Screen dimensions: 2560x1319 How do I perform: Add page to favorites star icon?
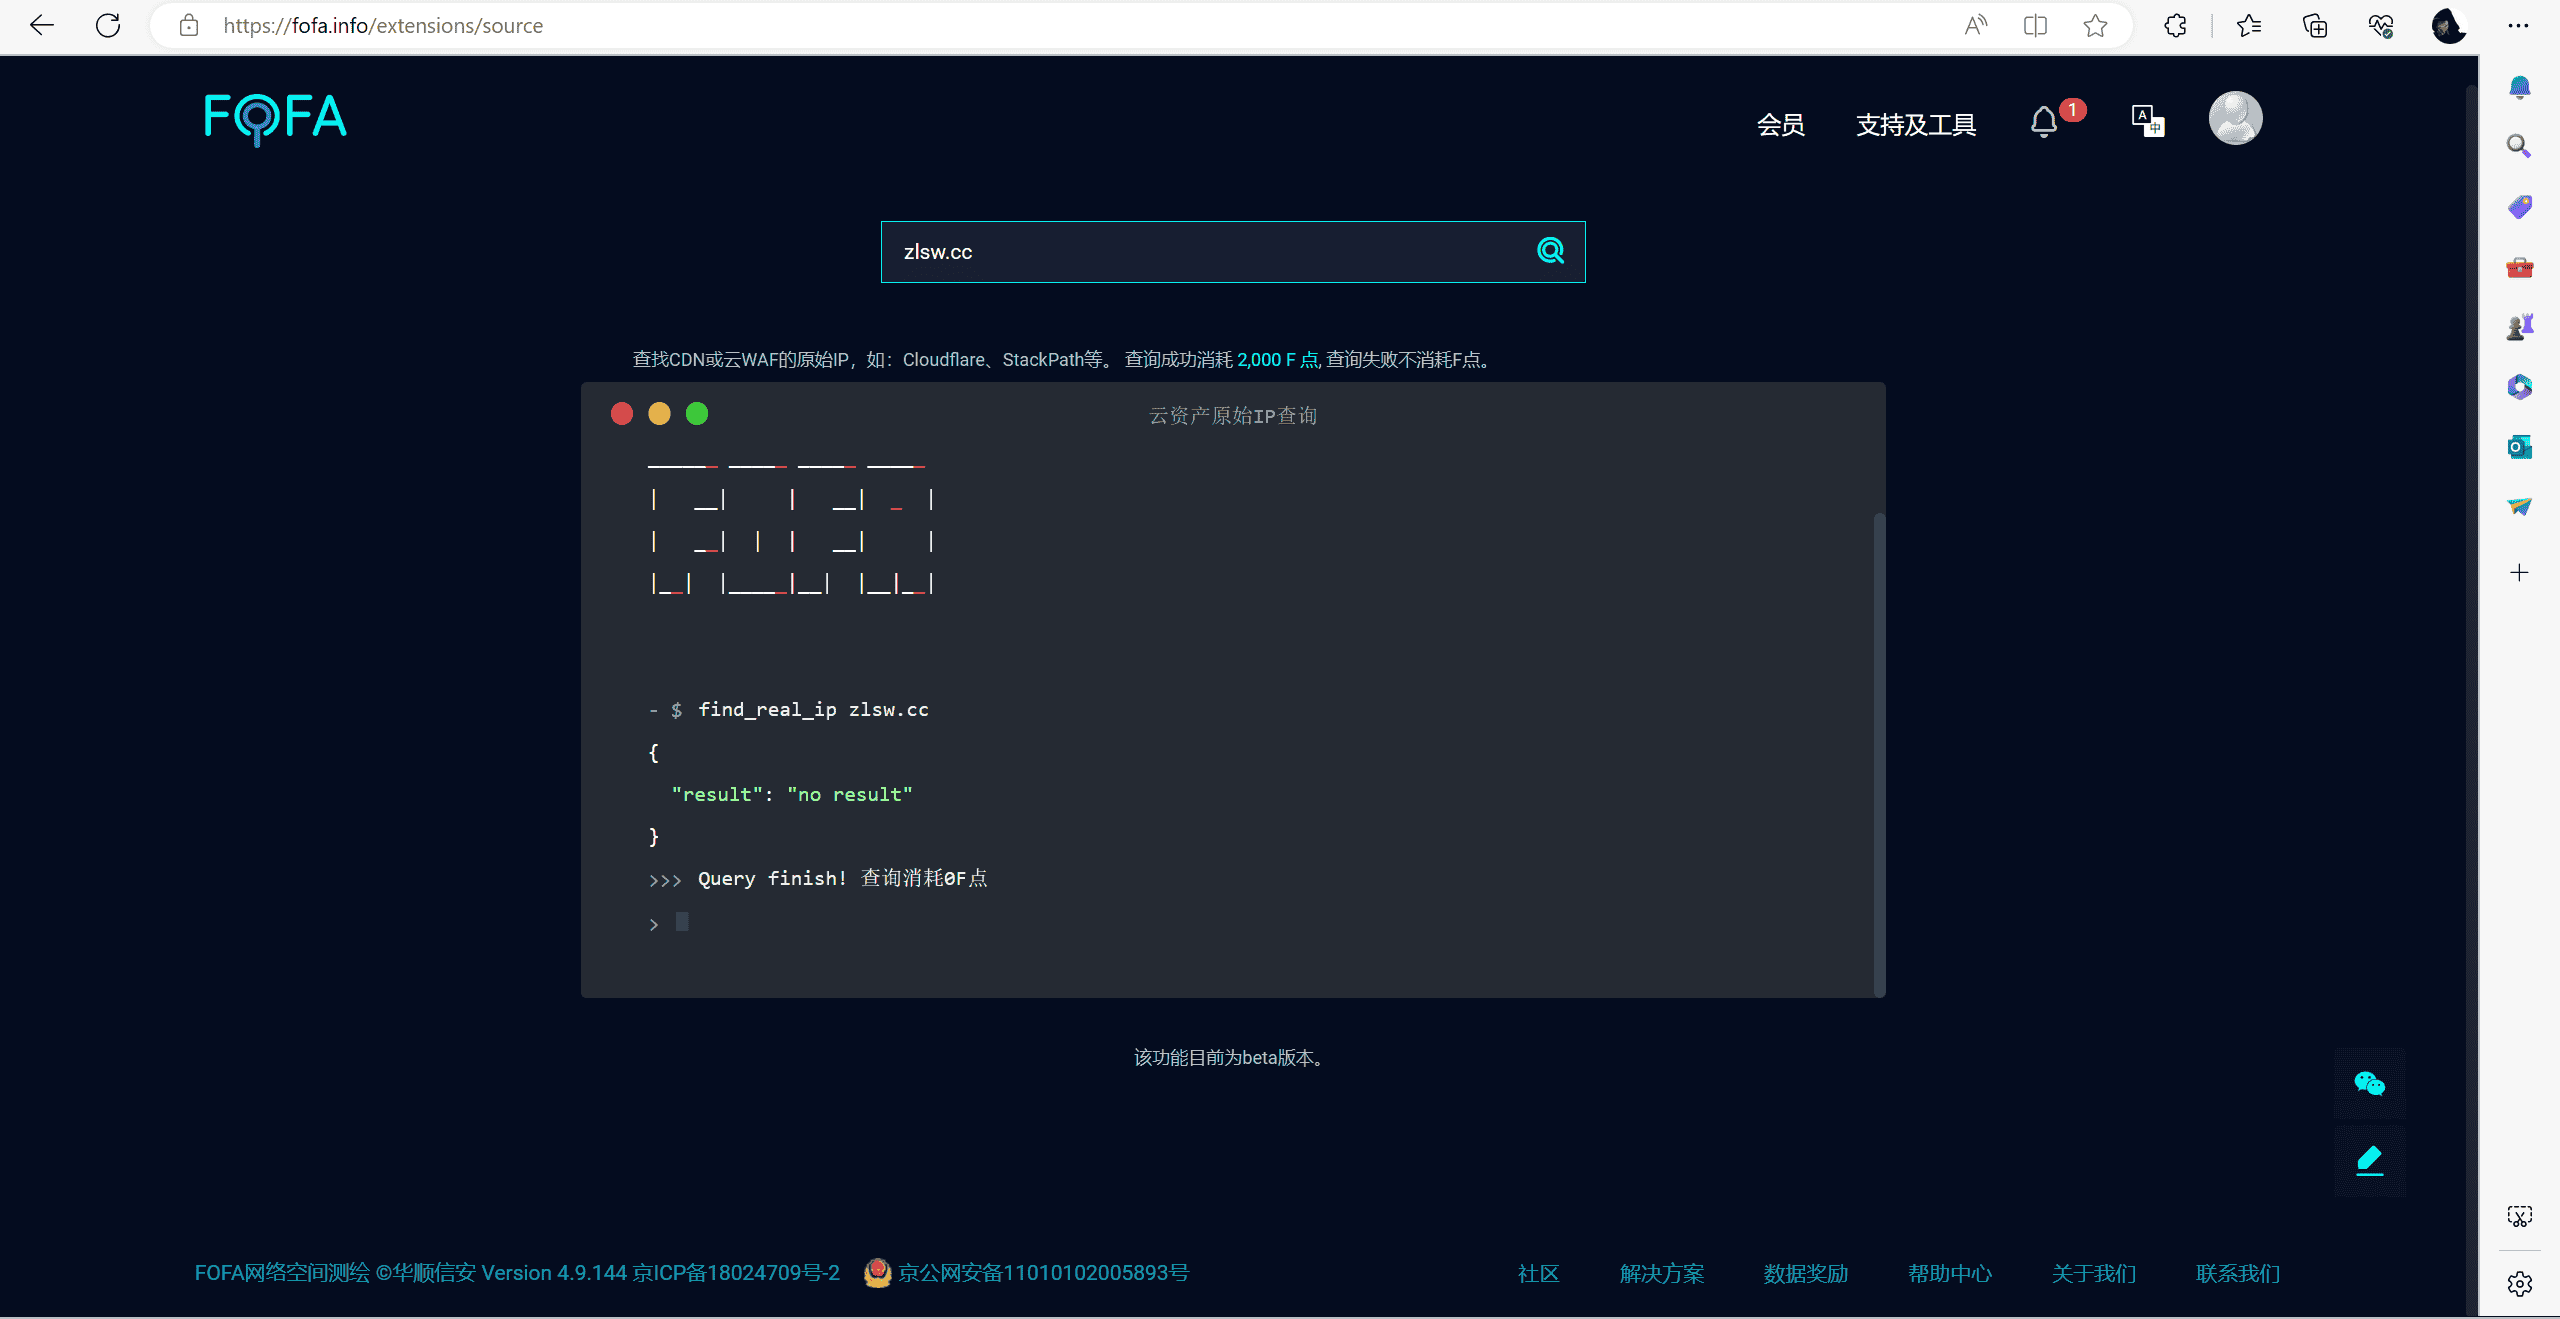tap(2095, 26)
